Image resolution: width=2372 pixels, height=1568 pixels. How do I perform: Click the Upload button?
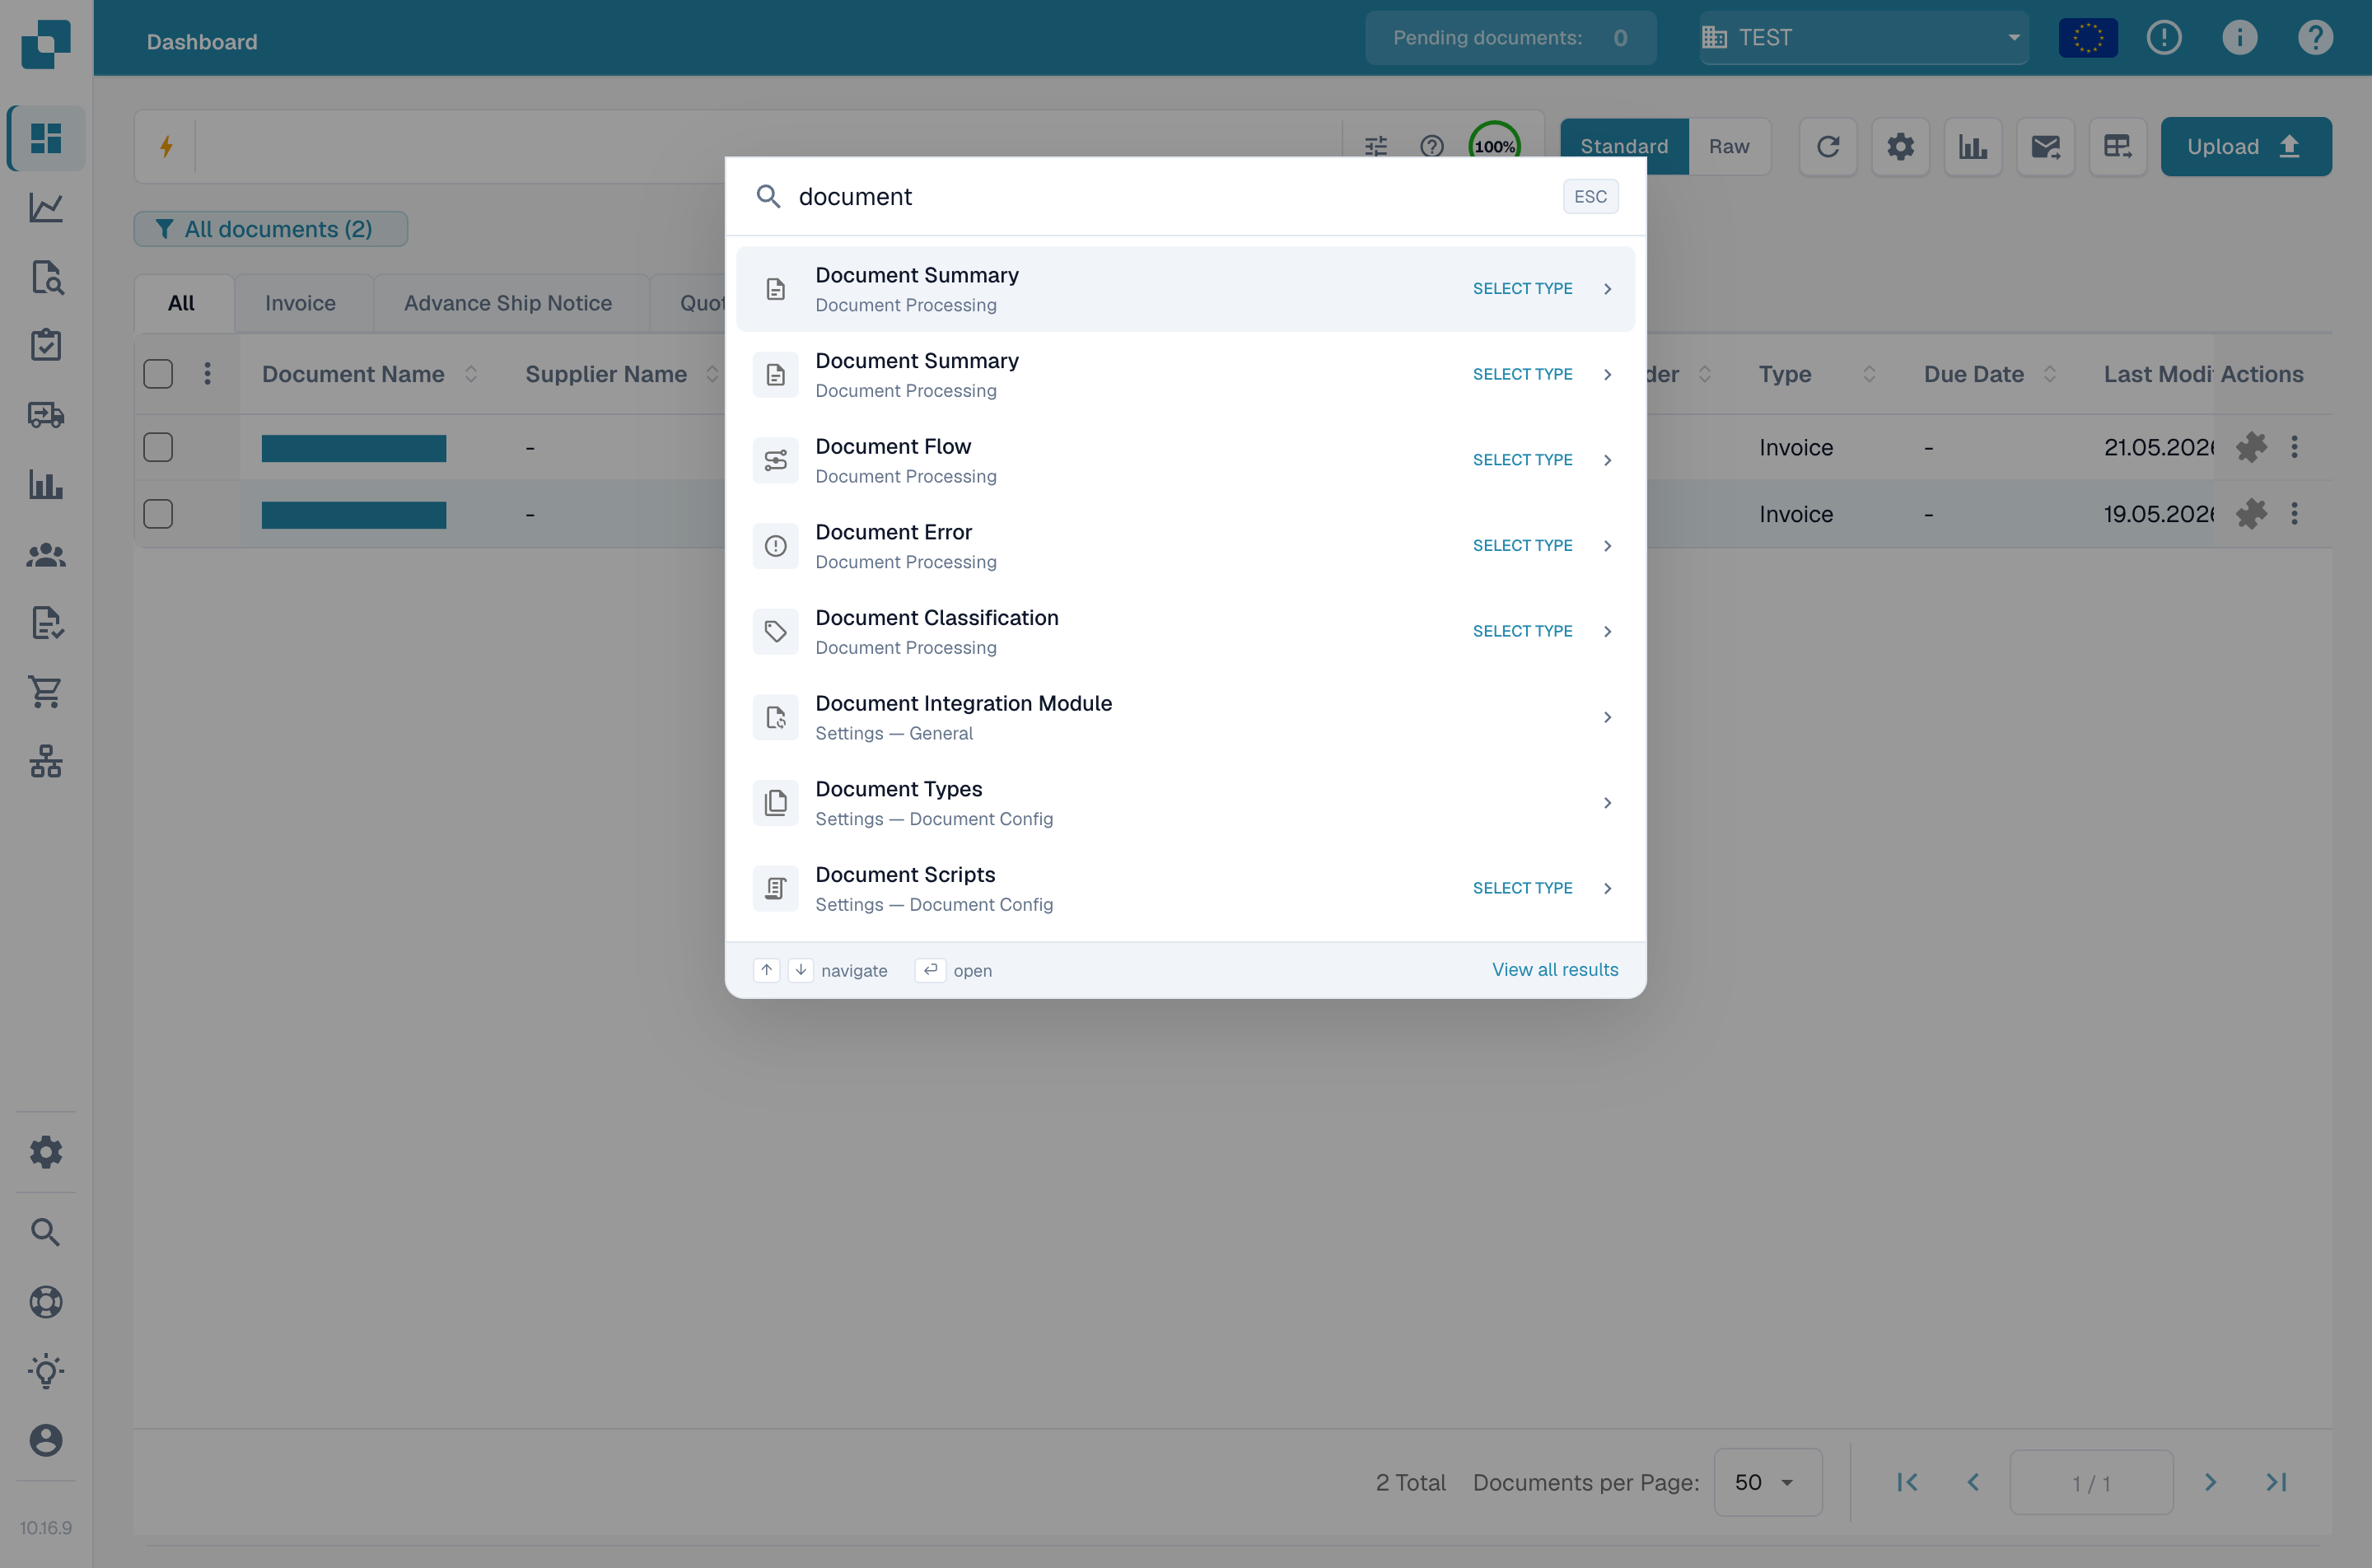click(x=2246, y=147)
